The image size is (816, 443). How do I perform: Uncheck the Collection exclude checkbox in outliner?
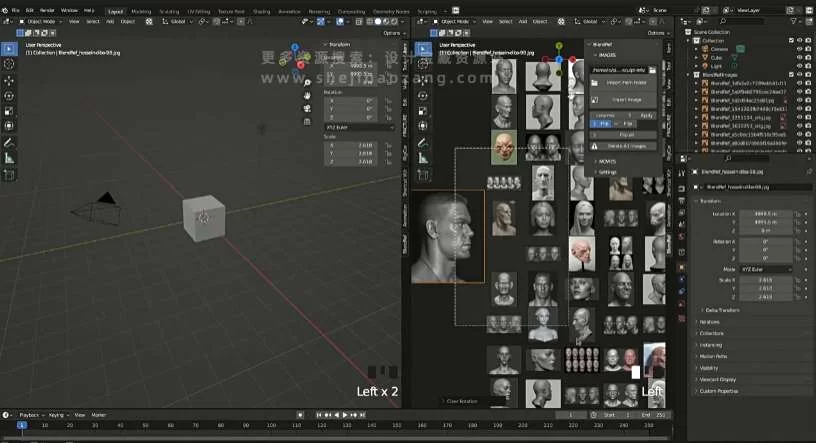(791, 40)
